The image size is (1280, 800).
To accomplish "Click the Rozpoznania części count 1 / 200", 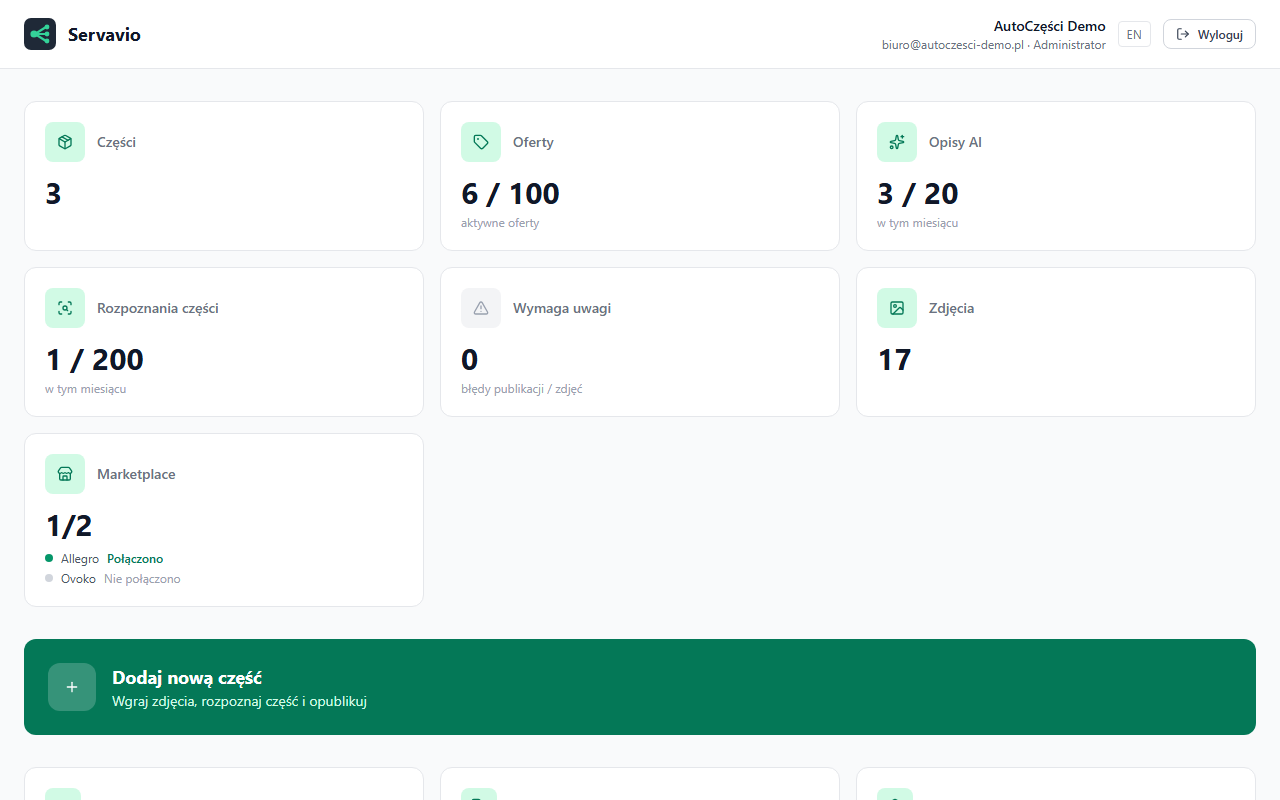I will point(95,359).
